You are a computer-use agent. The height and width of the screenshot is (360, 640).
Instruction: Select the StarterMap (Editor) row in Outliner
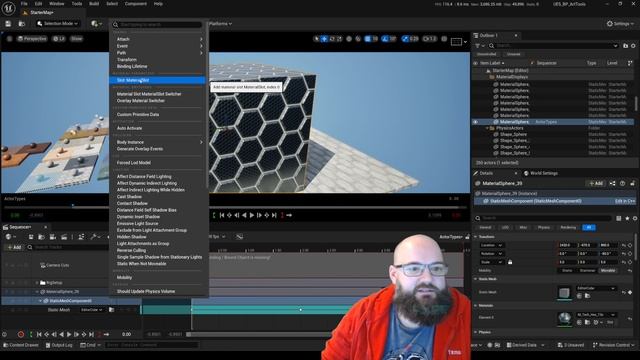click(510, 71)
